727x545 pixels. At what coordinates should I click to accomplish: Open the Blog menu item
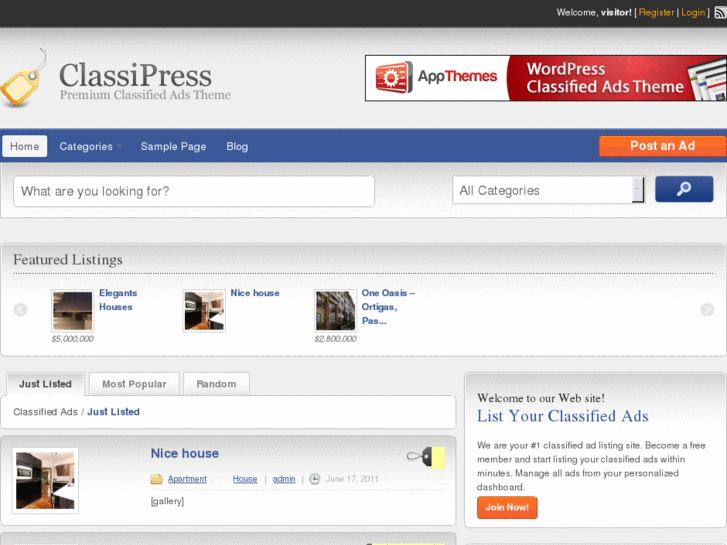237,147
